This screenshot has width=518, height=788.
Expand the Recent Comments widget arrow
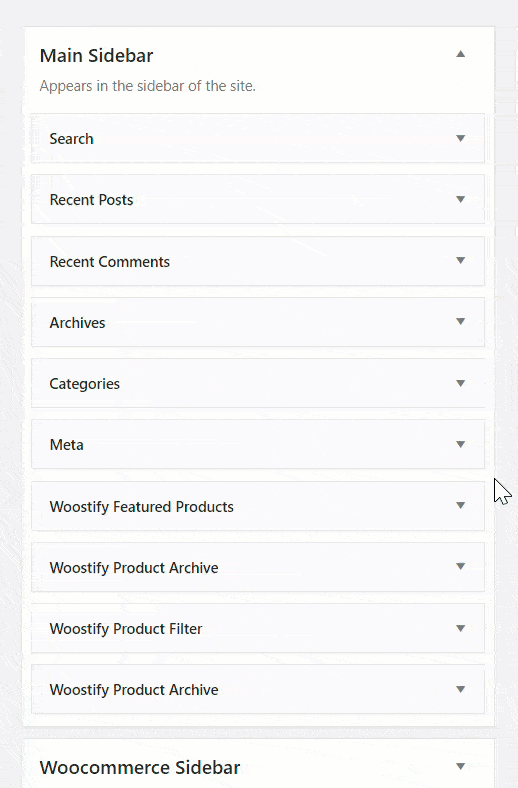click(460, 260)
